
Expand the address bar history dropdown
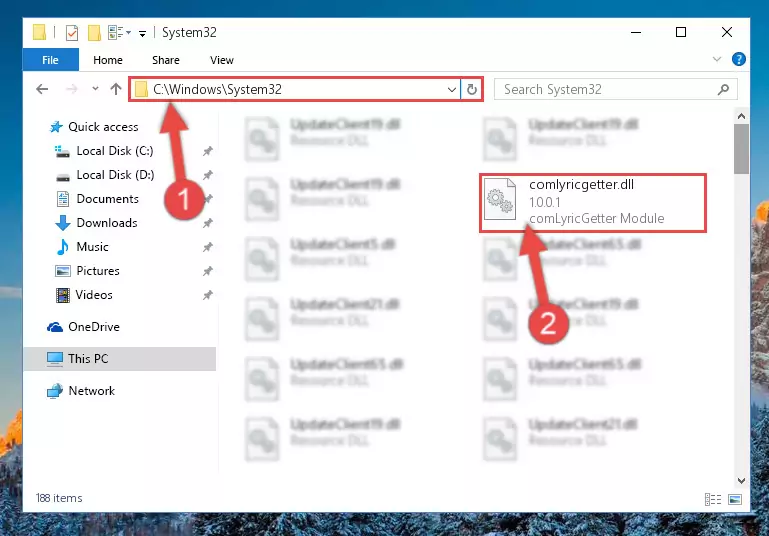pos(452,90)
